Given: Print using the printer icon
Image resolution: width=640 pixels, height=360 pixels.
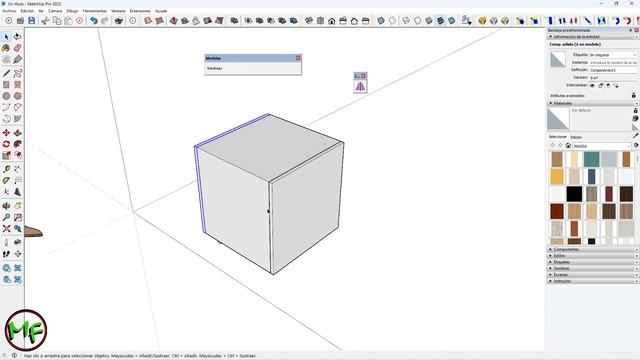Looking at the screenshot, I should coord(119,20).
